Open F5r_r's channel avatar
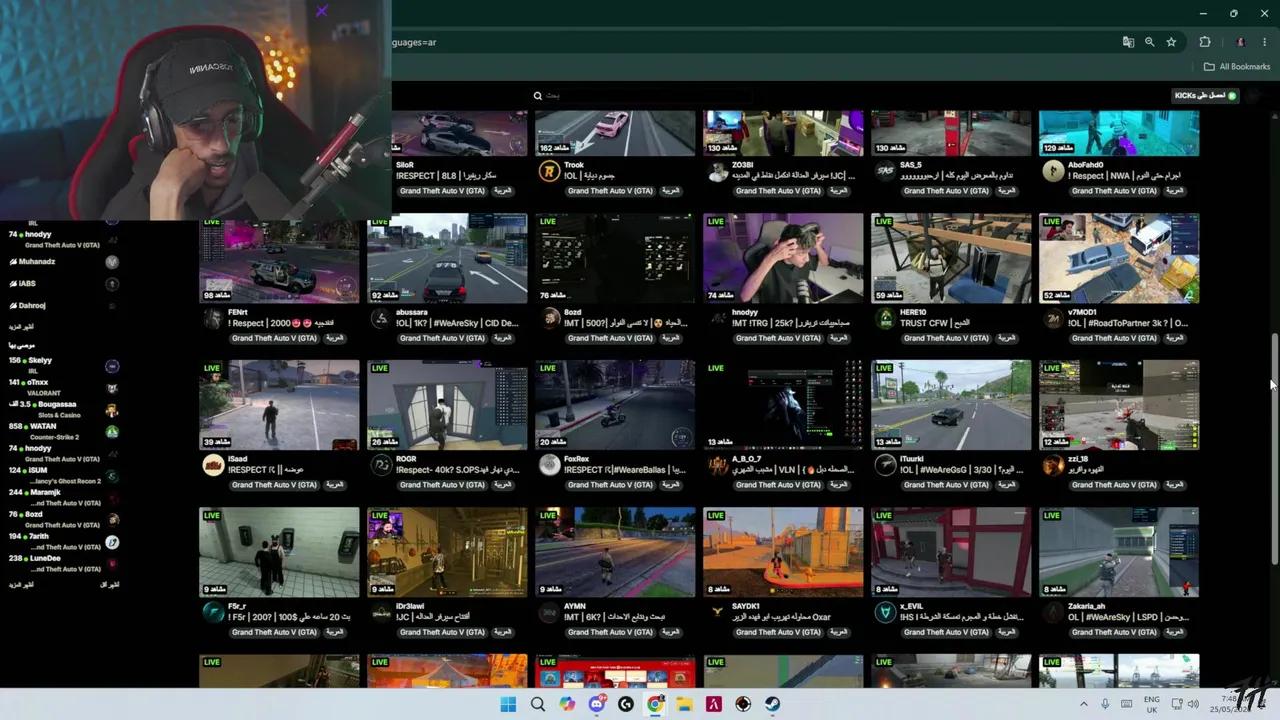The width and height of the screenshot is (1280, 720). click(213, 613)
